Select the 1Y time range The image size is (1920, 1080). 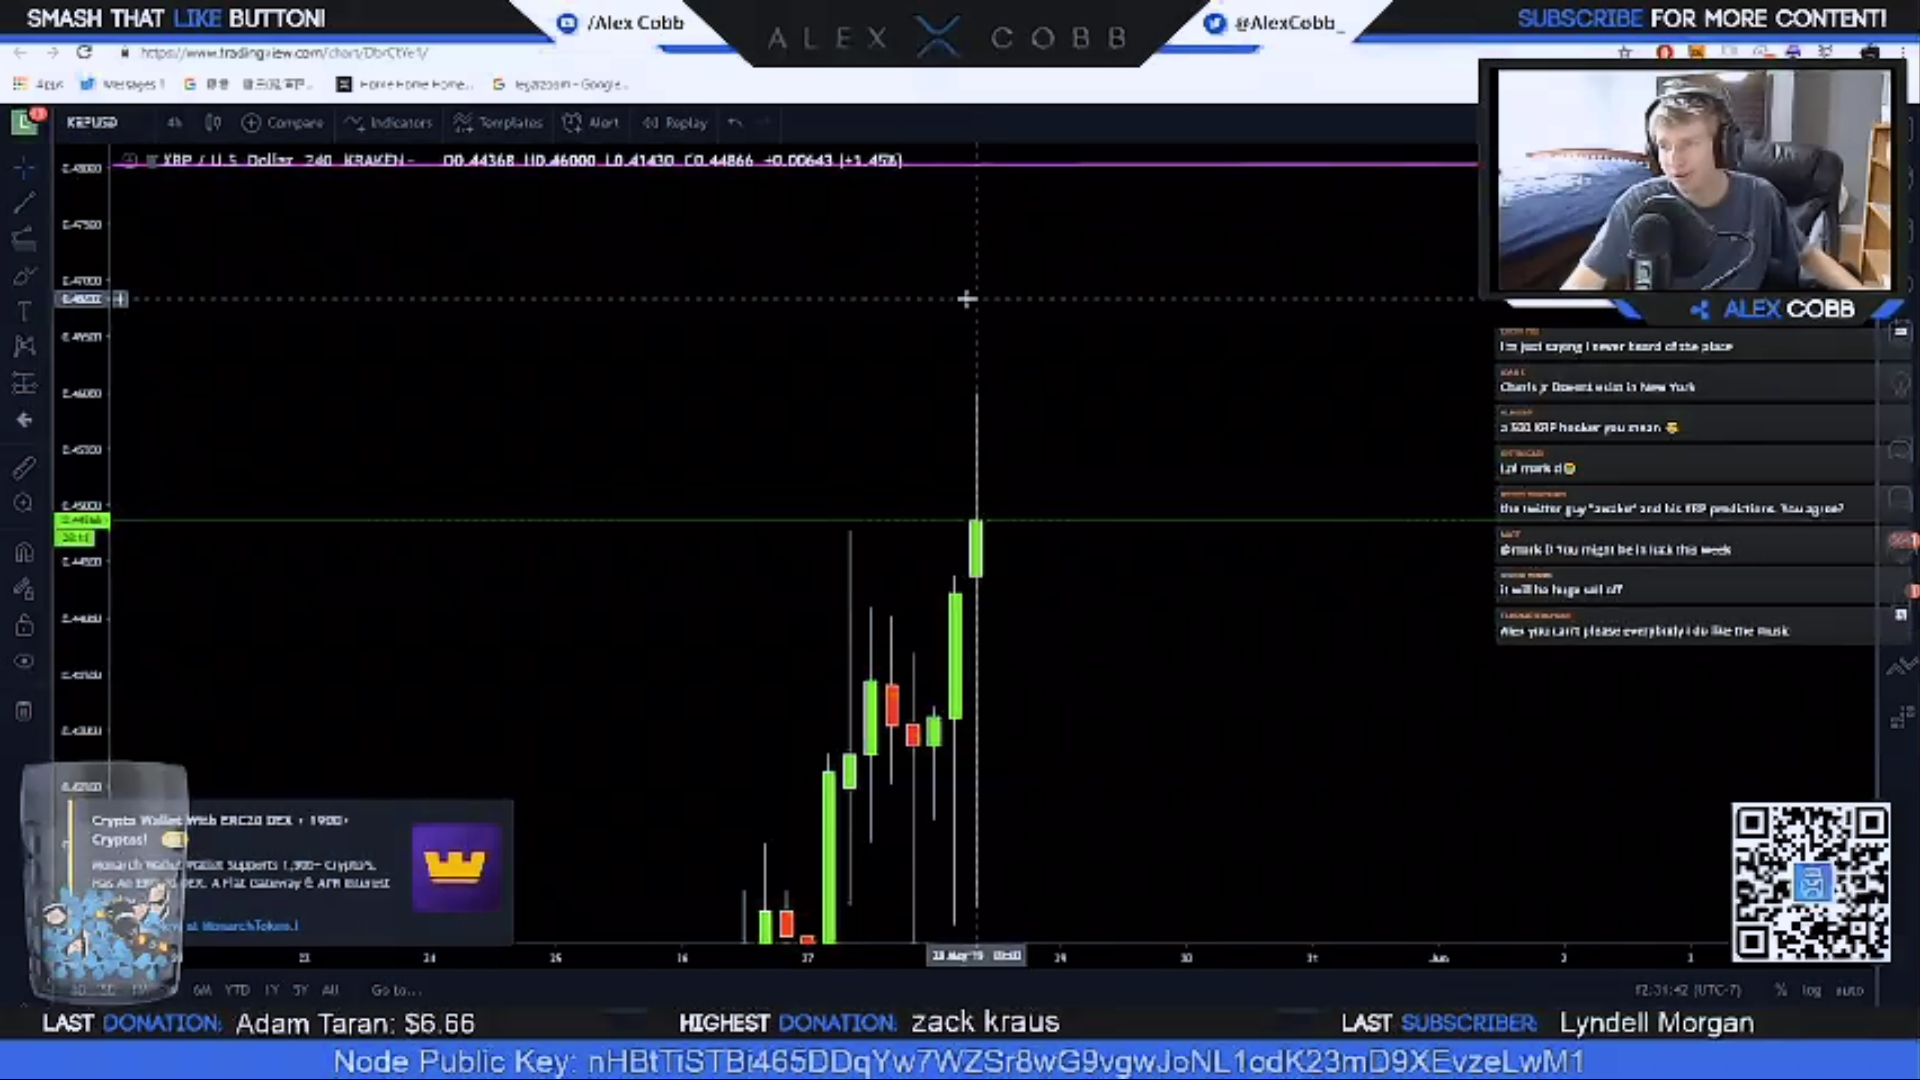[x=272, y=990]
